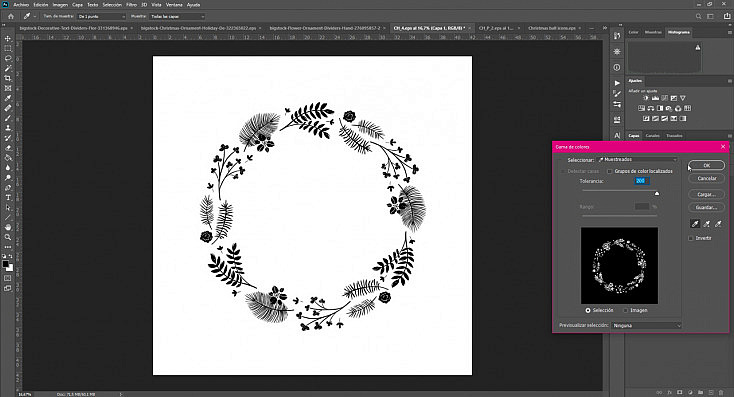This screenshot has height=397, width=734.
Task: Click the selection preview thumbnail
Action: coord(619,265)
